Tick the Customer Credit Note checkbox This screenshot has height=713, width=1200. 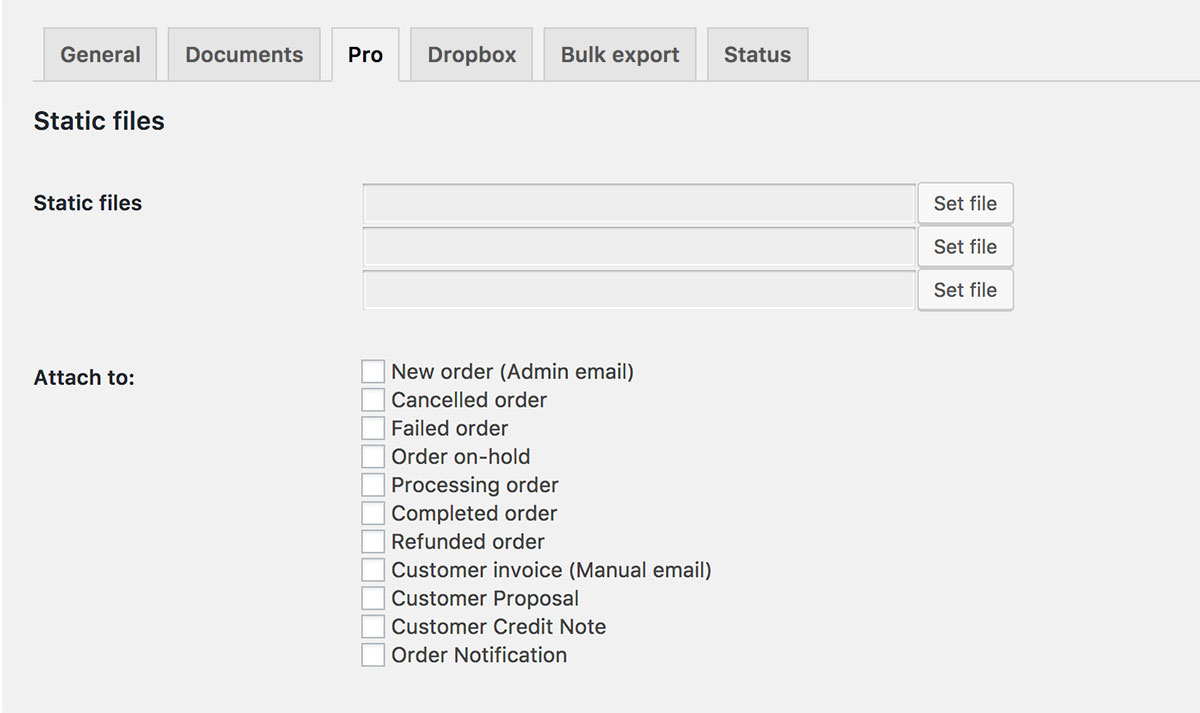point(373,627)
